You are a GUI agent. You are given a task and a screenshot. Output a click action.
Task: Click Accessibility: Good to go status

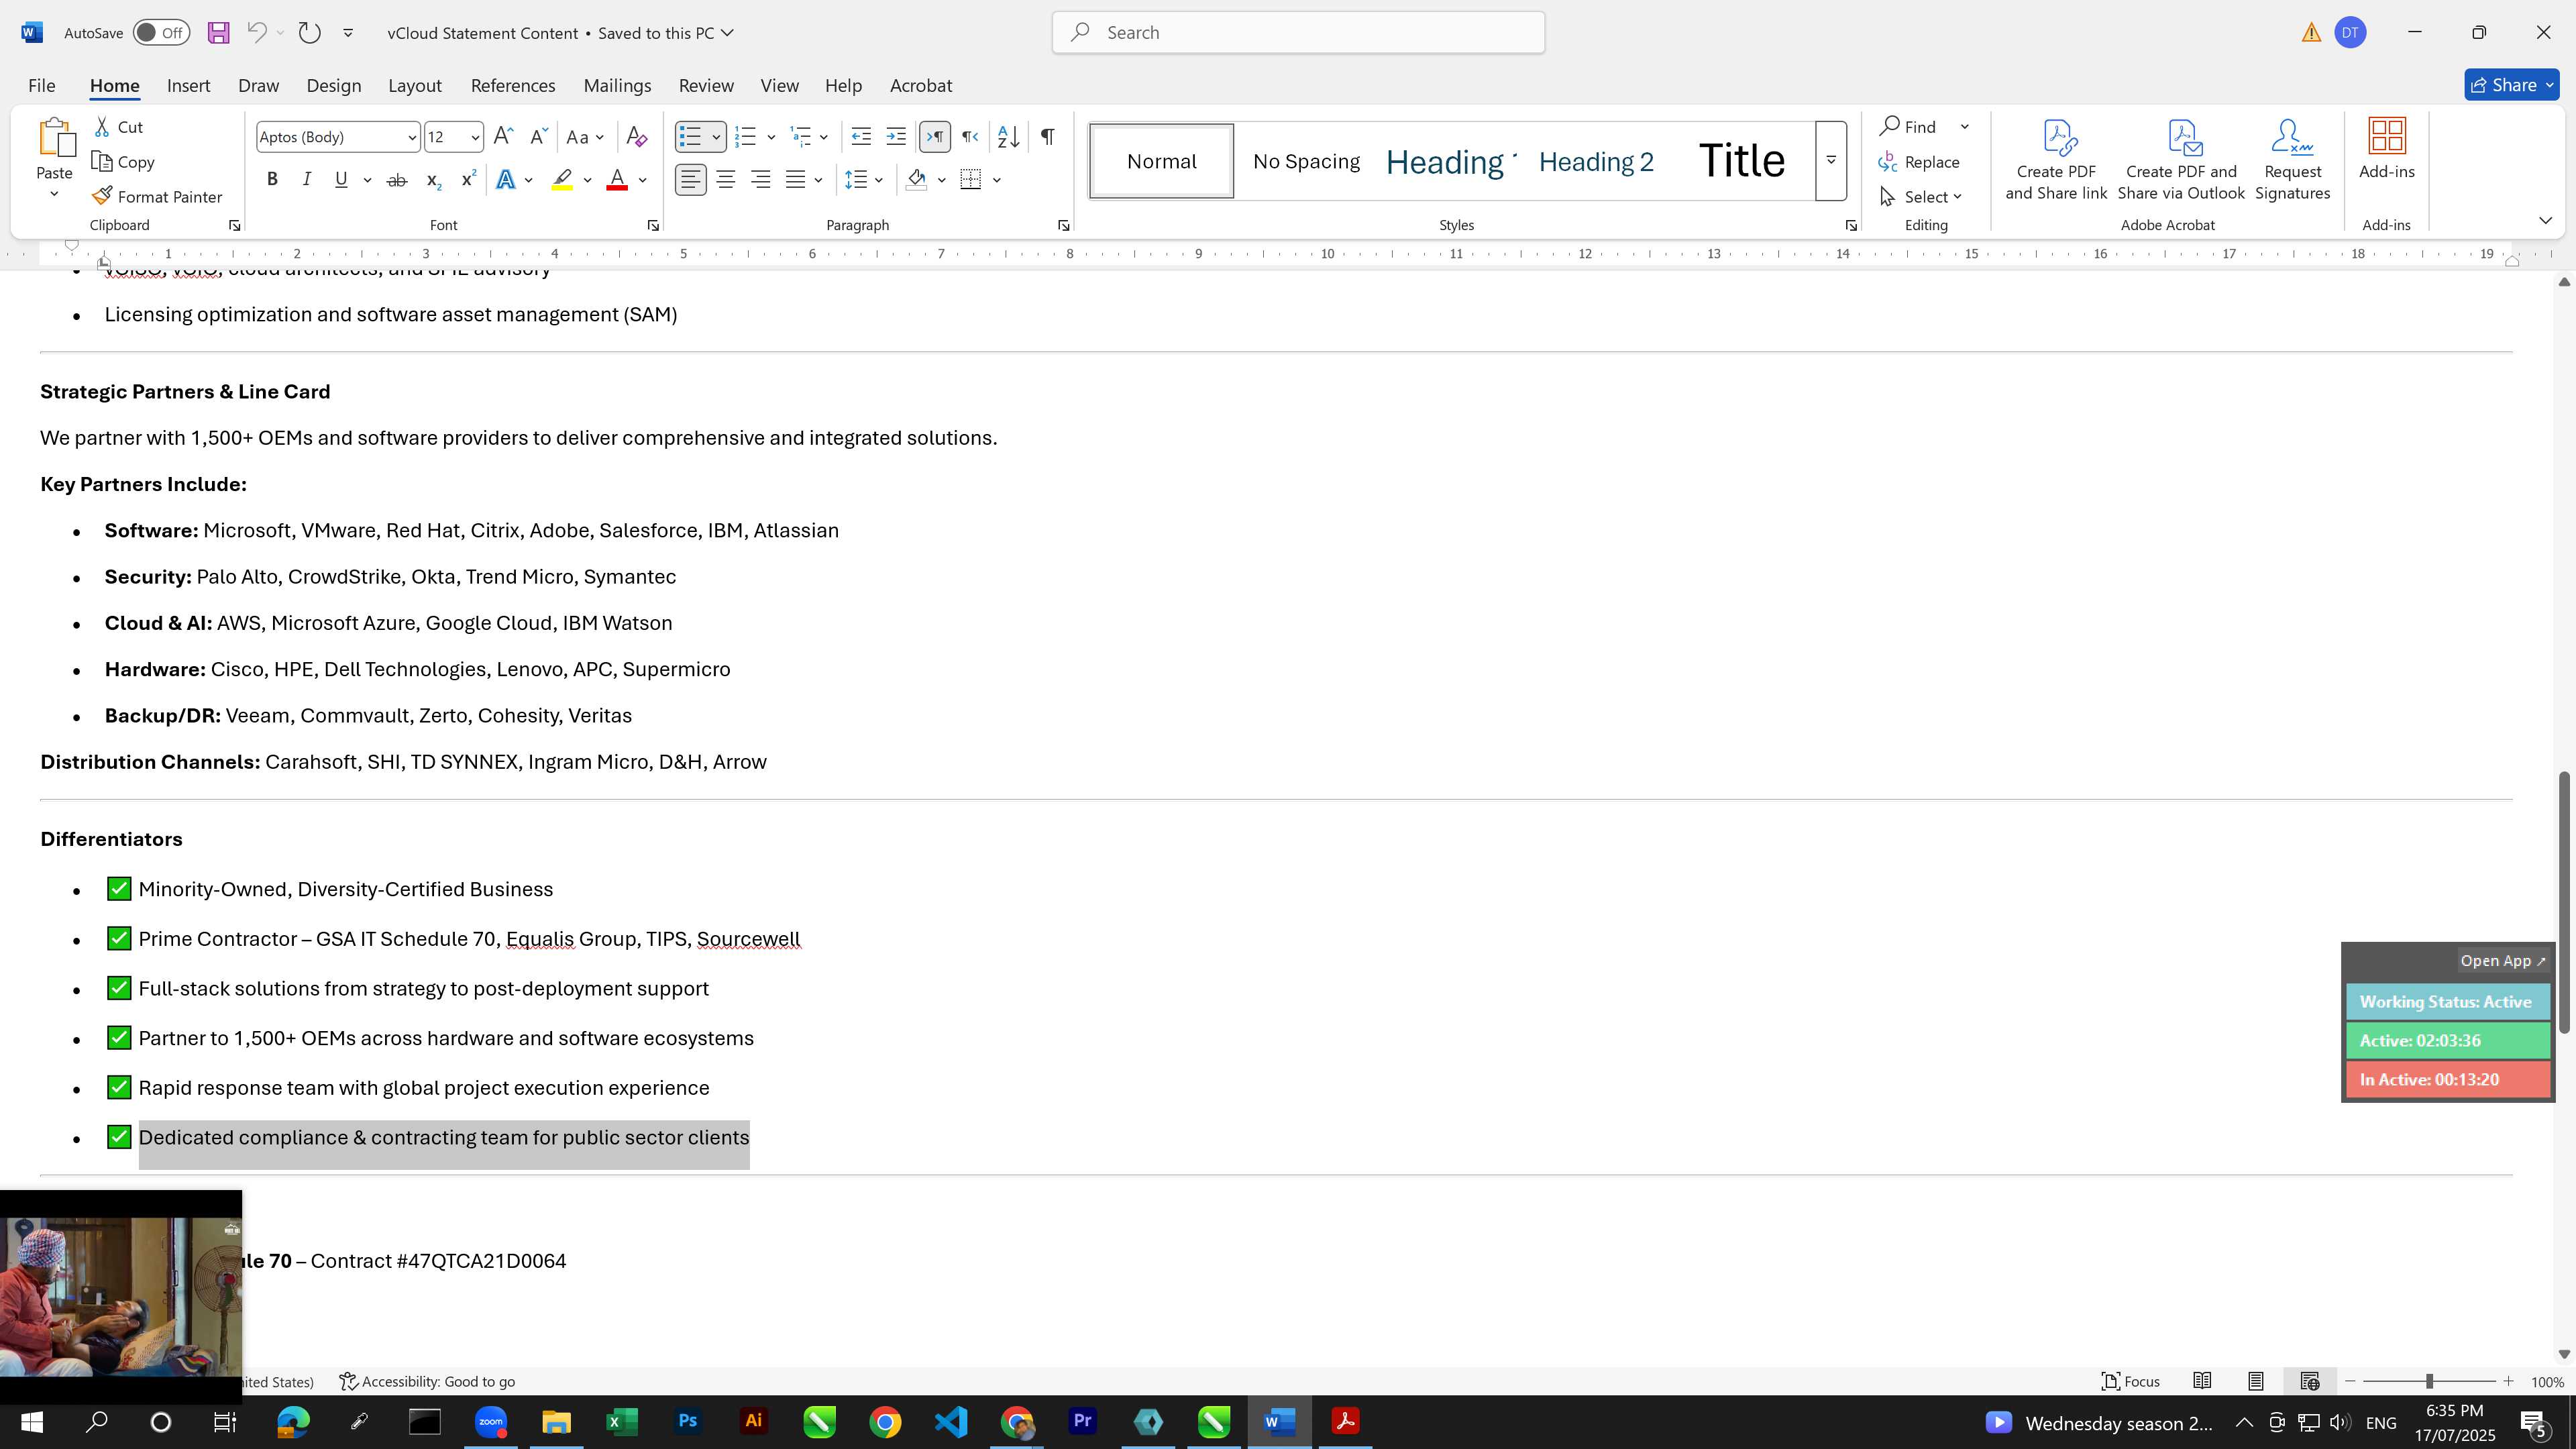pos(428,1381)
